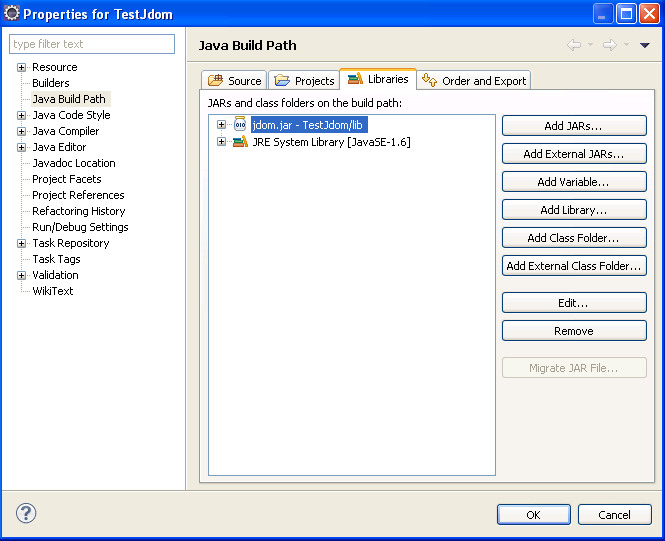Select Resource in the properties tree
The height and width of the screenshot is (541, 665).
click(x=55, y=67)
